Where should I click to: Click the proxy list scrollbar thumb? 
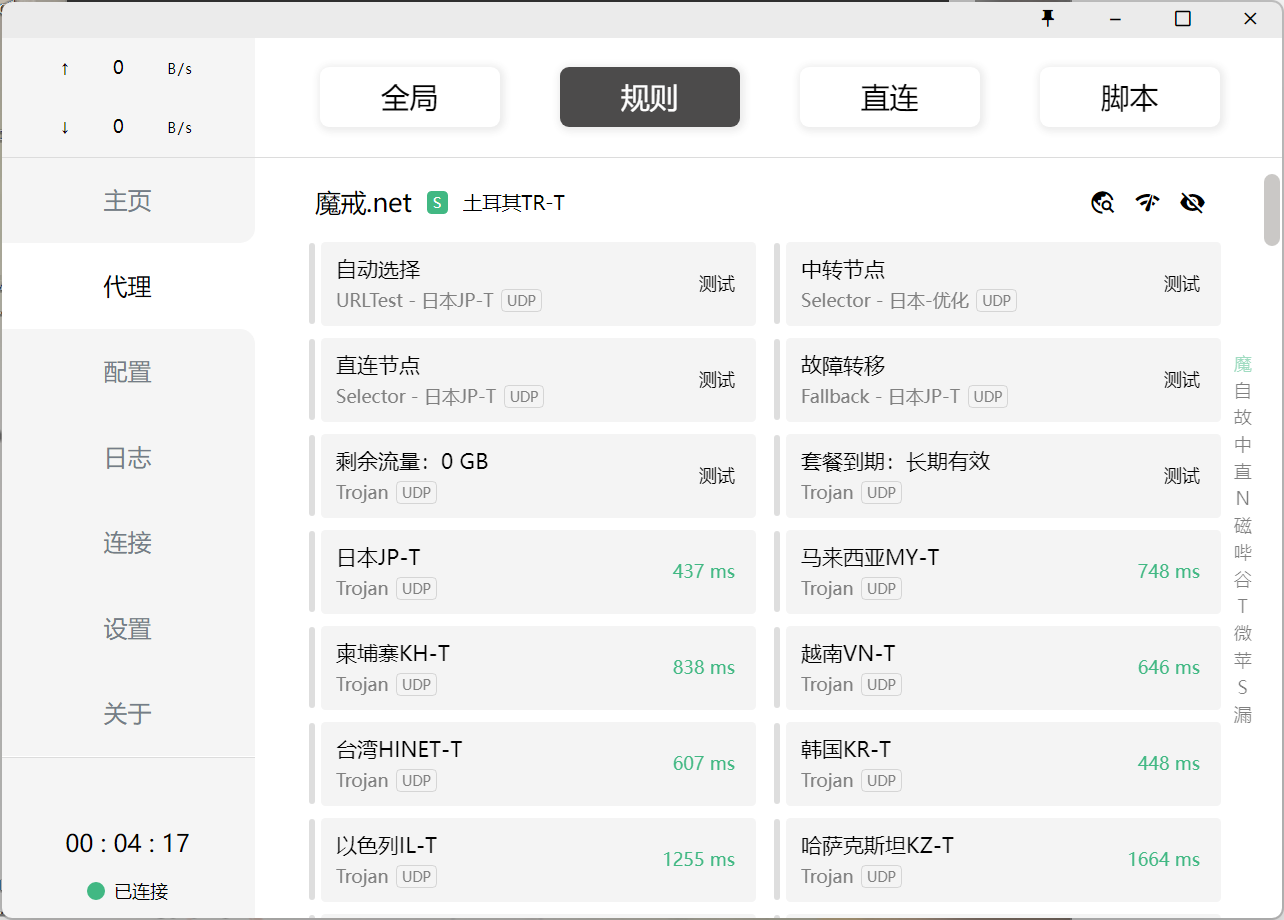[1272, 210]
